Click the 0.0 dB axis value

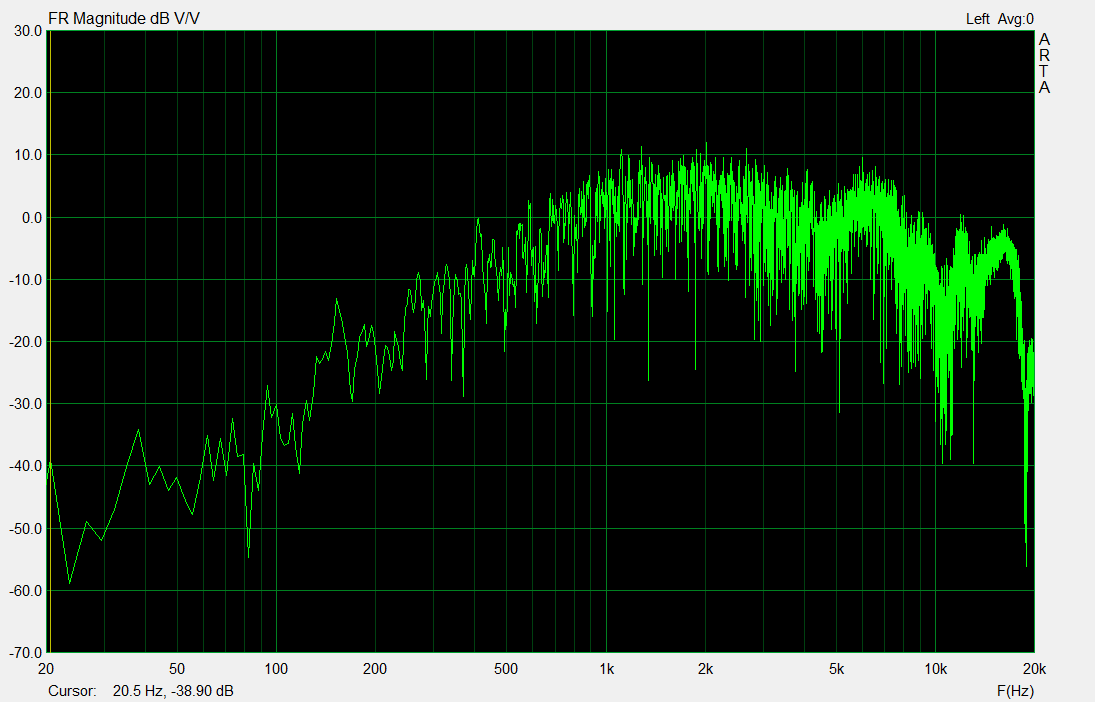click(31, 217)
